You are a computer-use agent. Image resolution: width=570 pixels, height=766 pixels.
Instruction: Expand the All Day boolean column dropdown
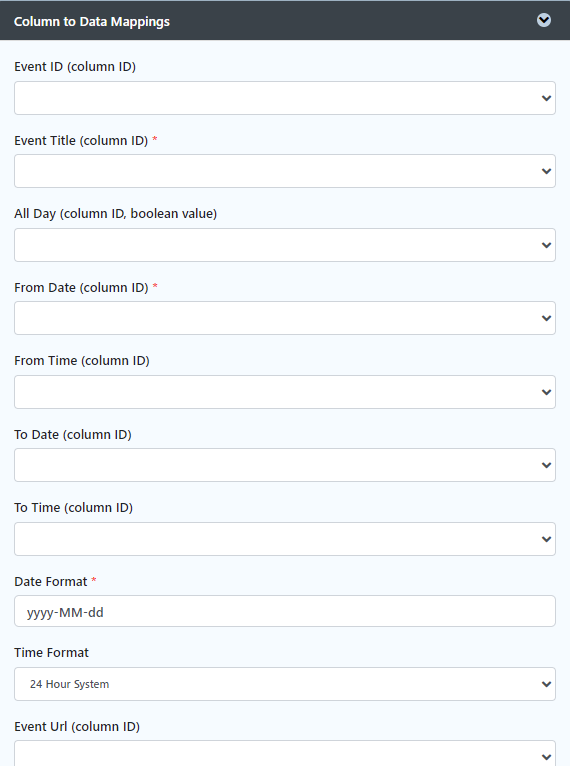tap(285, 245)
